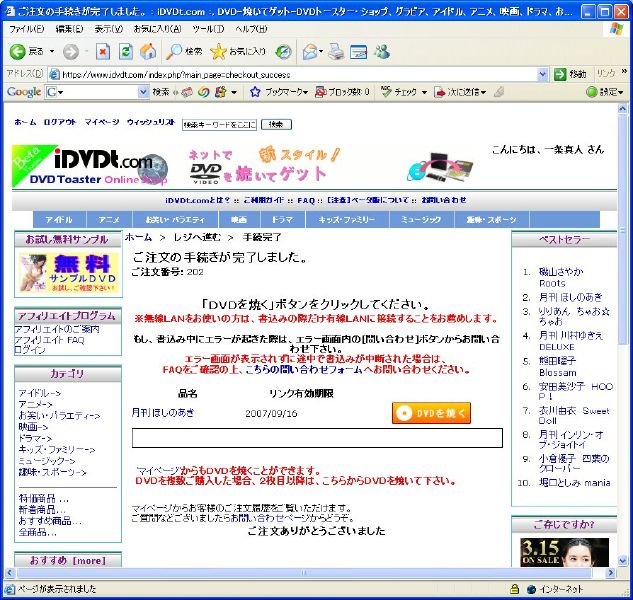Expand the mail icon dropdown arrow
Image resolution: width=633 pixels, height=600 pixels.
321,52
